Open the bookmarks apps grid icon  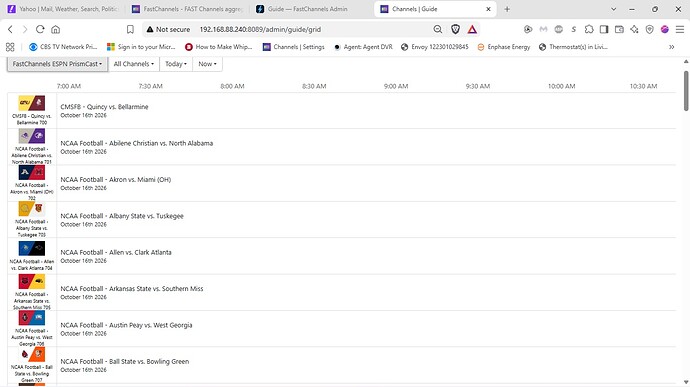(10, 47)
